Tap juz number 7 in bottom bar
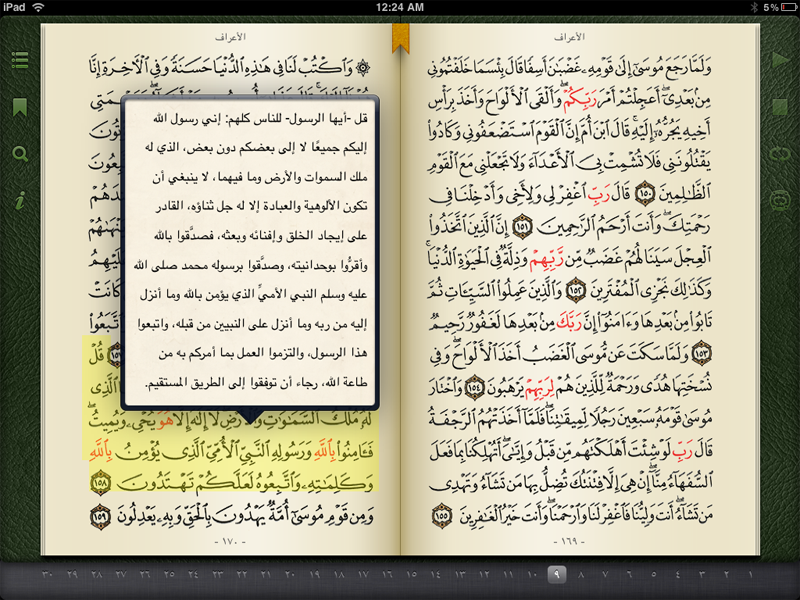This screenshot has width=800, height=600. coord(605,574)
